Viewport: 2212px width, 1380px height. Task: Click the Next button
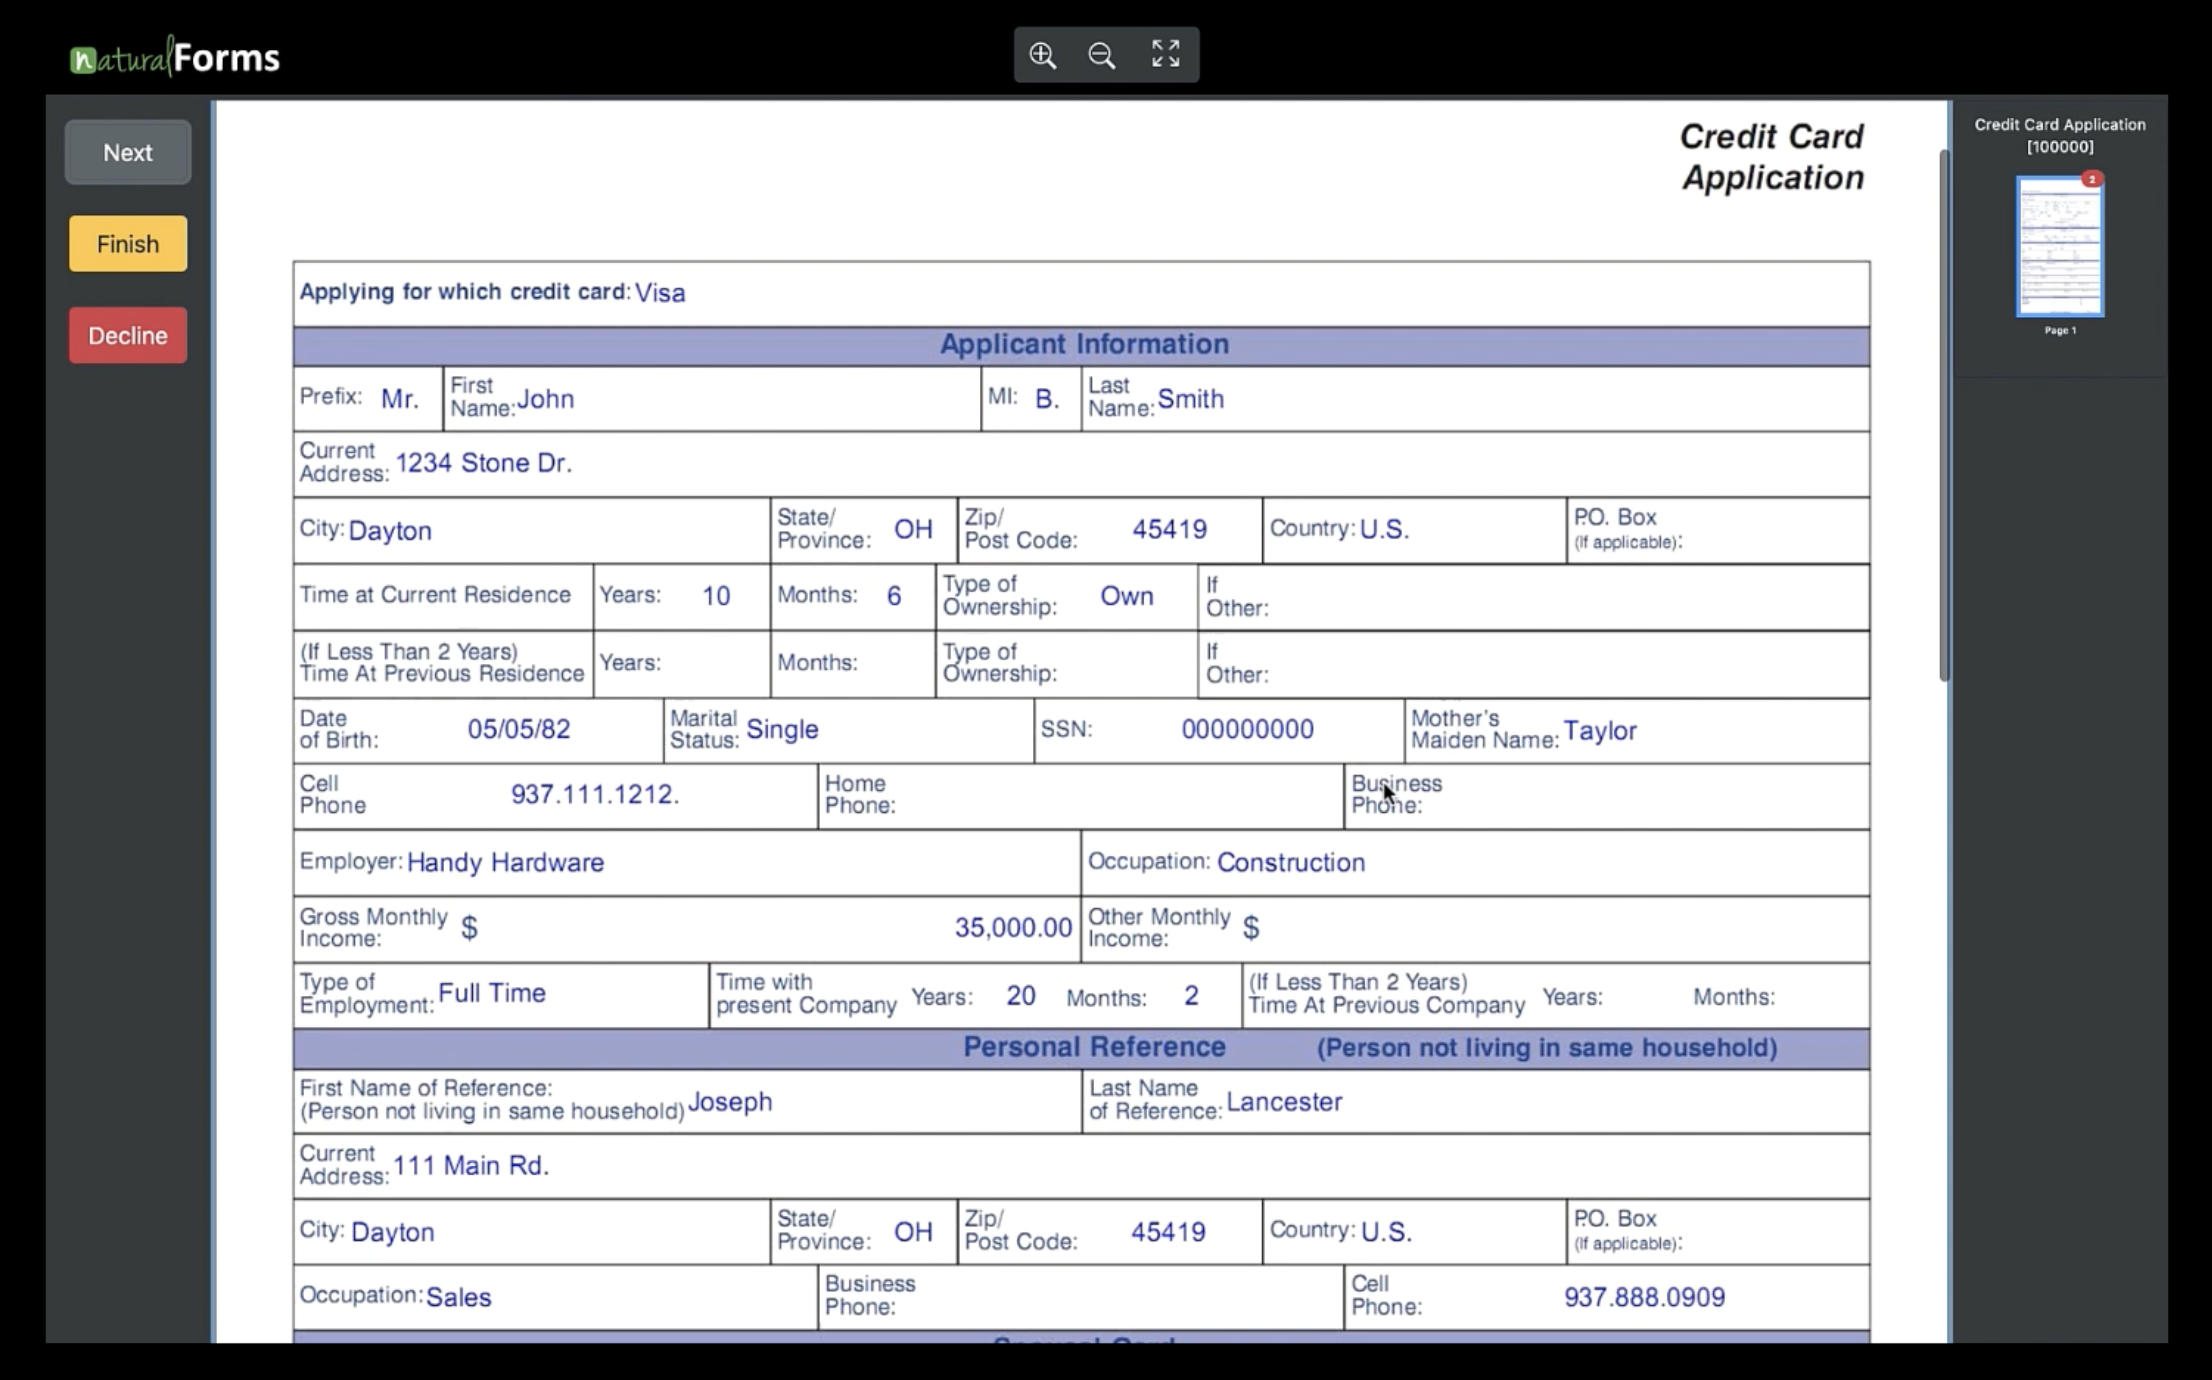click(x=128, y=152)
